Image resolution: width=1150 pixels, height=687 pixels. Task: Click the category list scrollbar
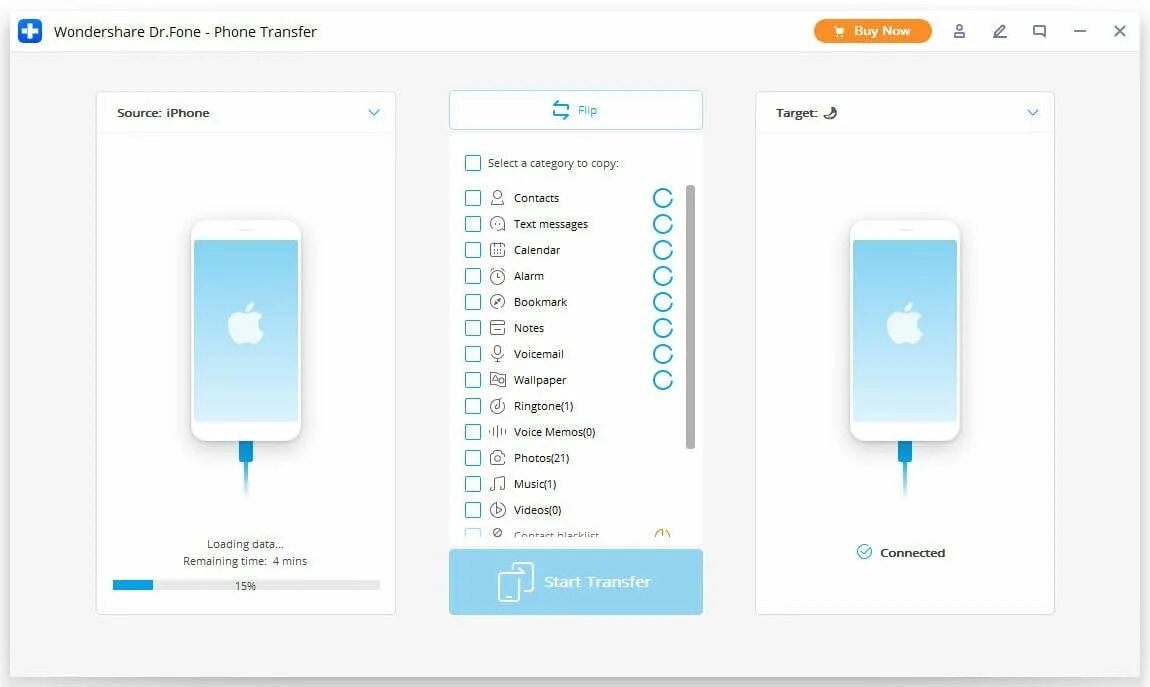tap(690, 317)
